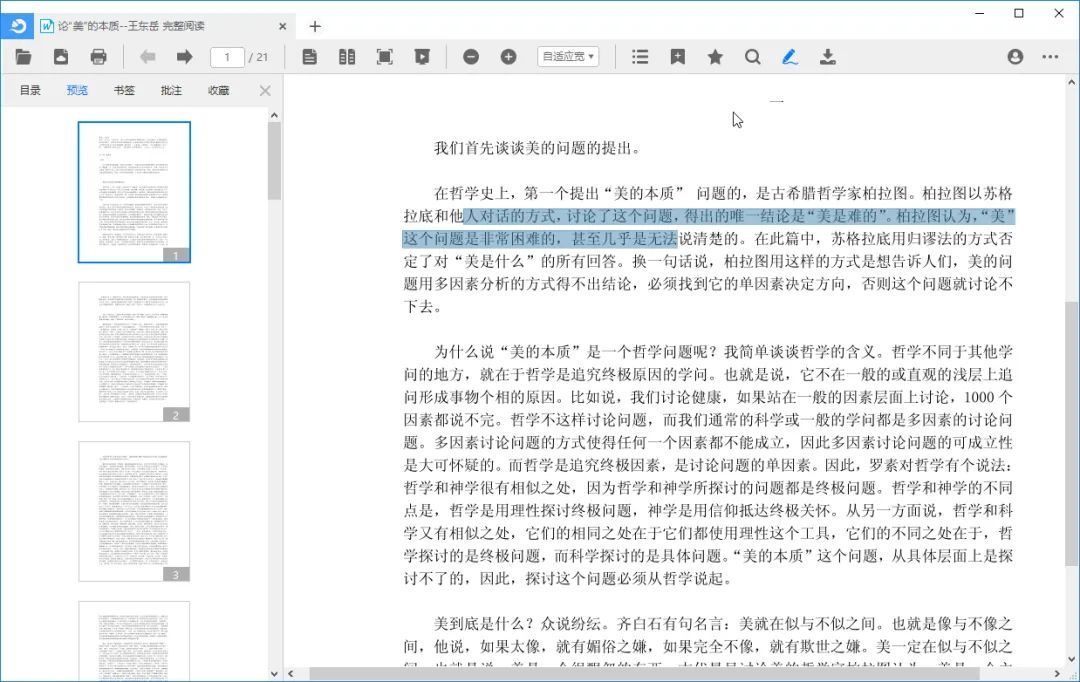Add a bookmark with bookmark icon
Screen dimensions: 1080x682
[678, 57]
